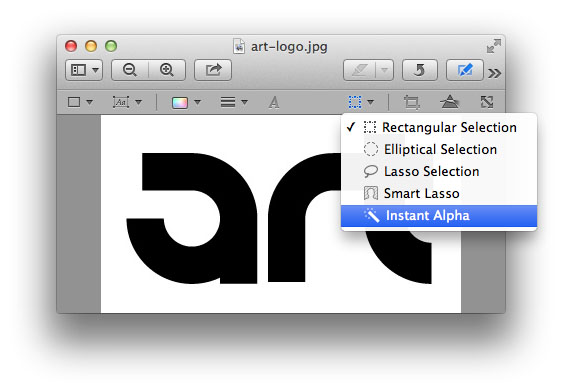Screen dimensions: 562x392
Task: Choose Smart Lasso from the menu
Action: point(439,193)
